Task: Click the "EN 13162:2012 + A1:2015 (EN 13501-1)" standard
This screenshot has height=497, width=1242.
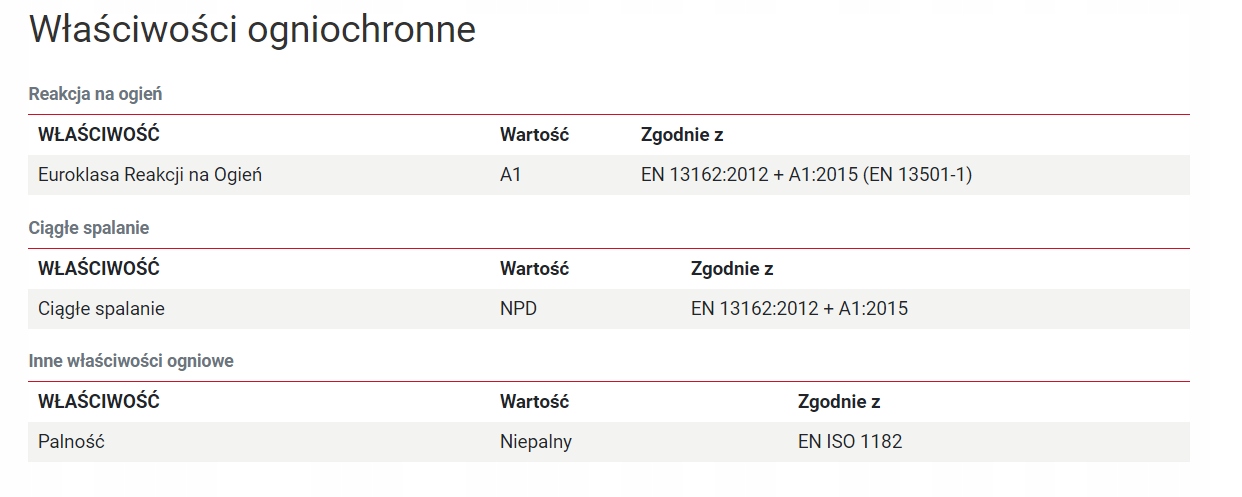Action: tap(806, 175)
